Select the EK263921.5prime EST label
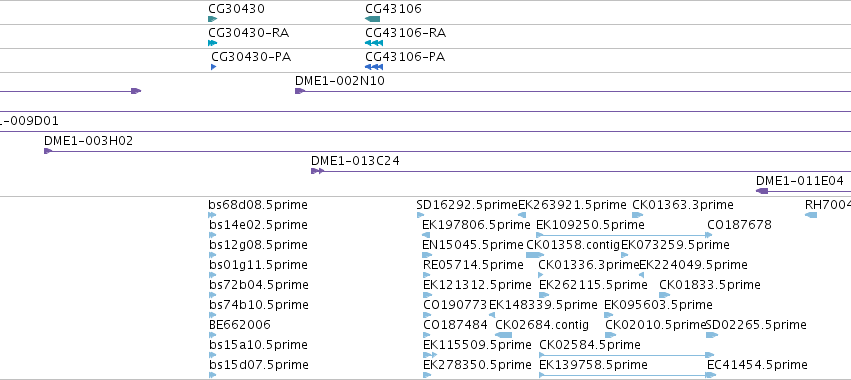This screenshot has height=380, width=851. pos(572,205)
